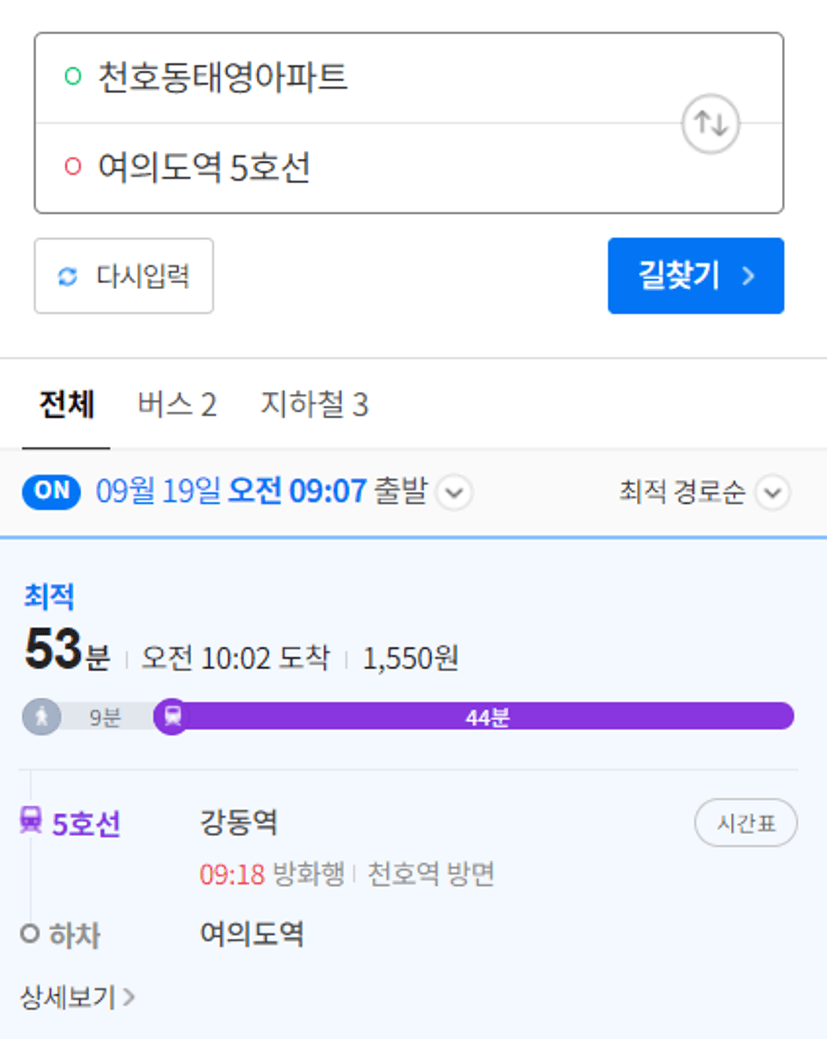Viewport: 827px width, 1039px height.
Task: Expand route details with 상세보기
Action: [x=77, y=997]
